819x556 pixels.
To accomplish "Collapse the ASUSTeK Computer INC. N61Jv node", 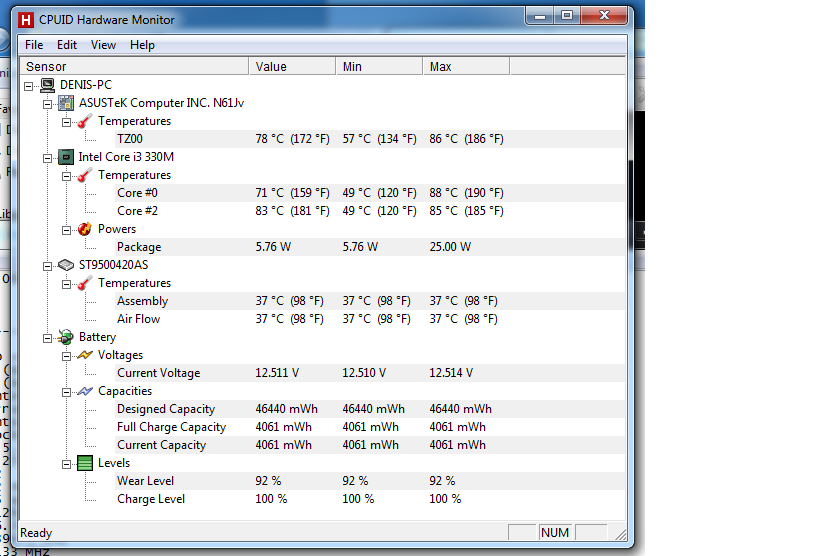I will click(48, 104).
